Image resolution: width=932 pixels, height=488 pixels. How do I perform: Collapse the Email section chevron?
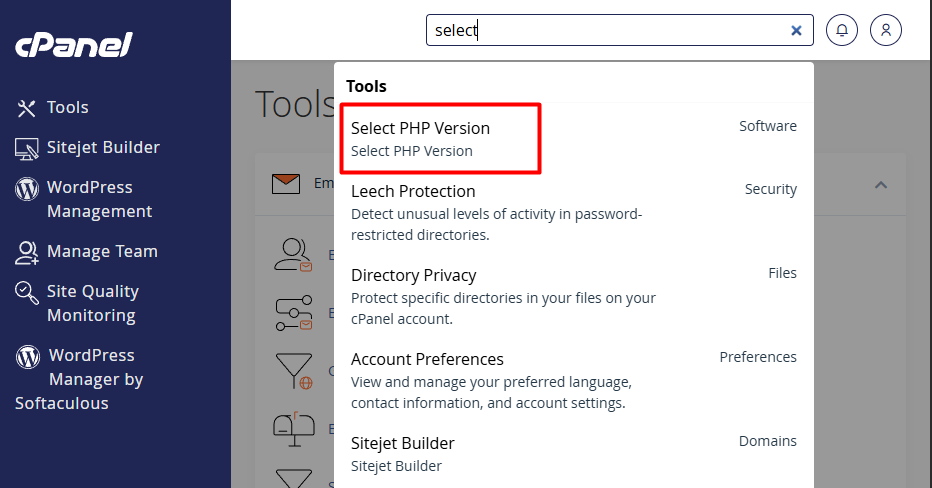click(881, 184)
